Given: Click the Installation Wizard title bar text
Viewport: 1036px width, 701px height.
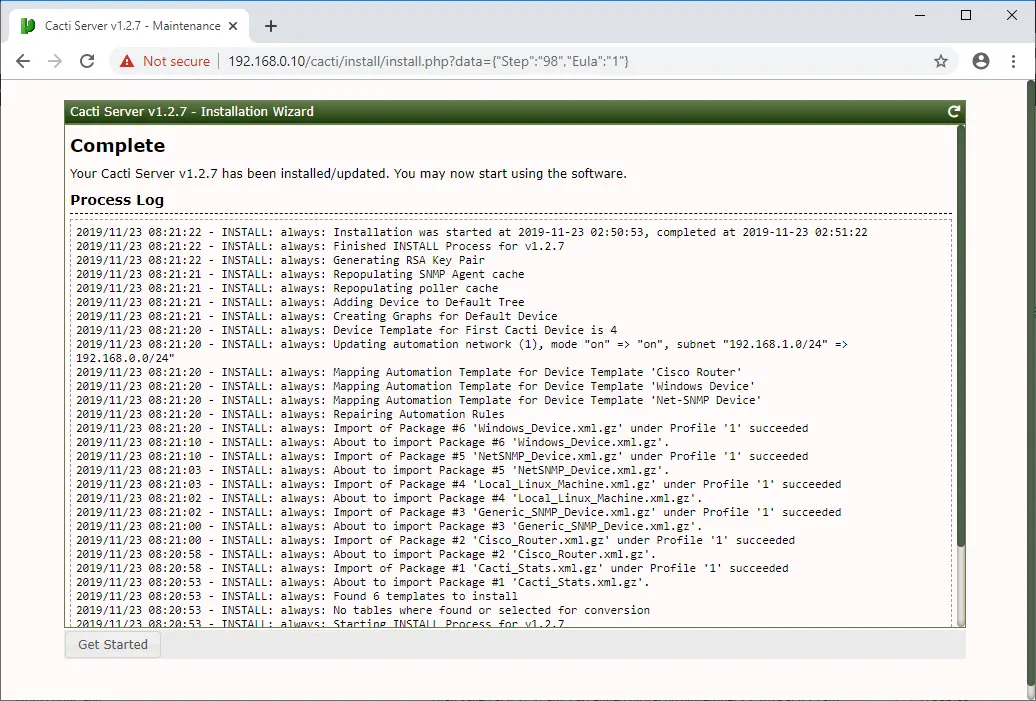Looking at the screenshot, I should click(192, 111).
